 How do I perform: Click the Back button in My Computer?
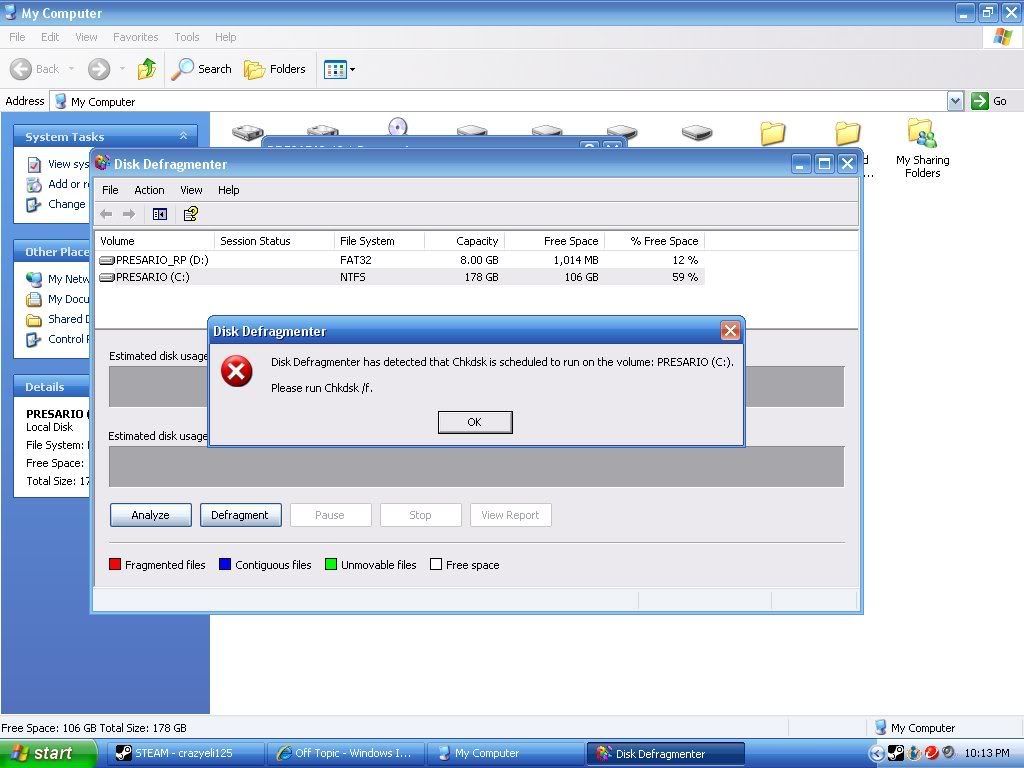point(35,69)
